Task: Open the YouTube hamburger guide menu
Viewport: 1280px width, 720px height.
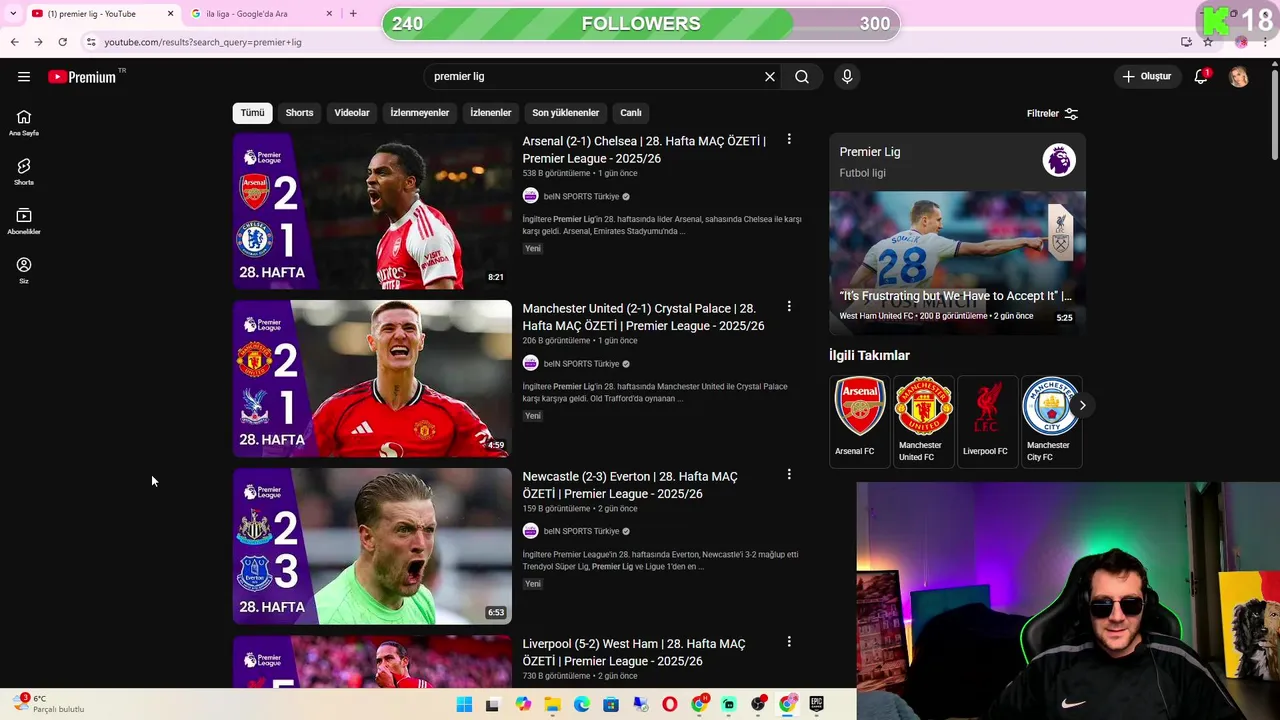Action: click(24, 77)
